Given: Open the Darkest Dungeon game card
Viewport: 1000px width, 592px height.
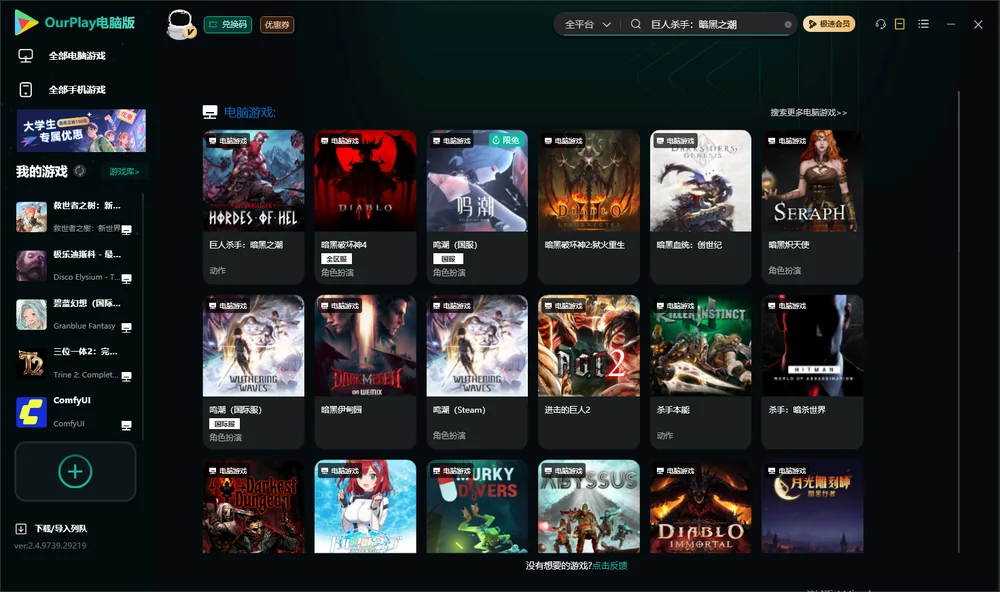Looking at the screenshot, I should (x=253, y=507).
